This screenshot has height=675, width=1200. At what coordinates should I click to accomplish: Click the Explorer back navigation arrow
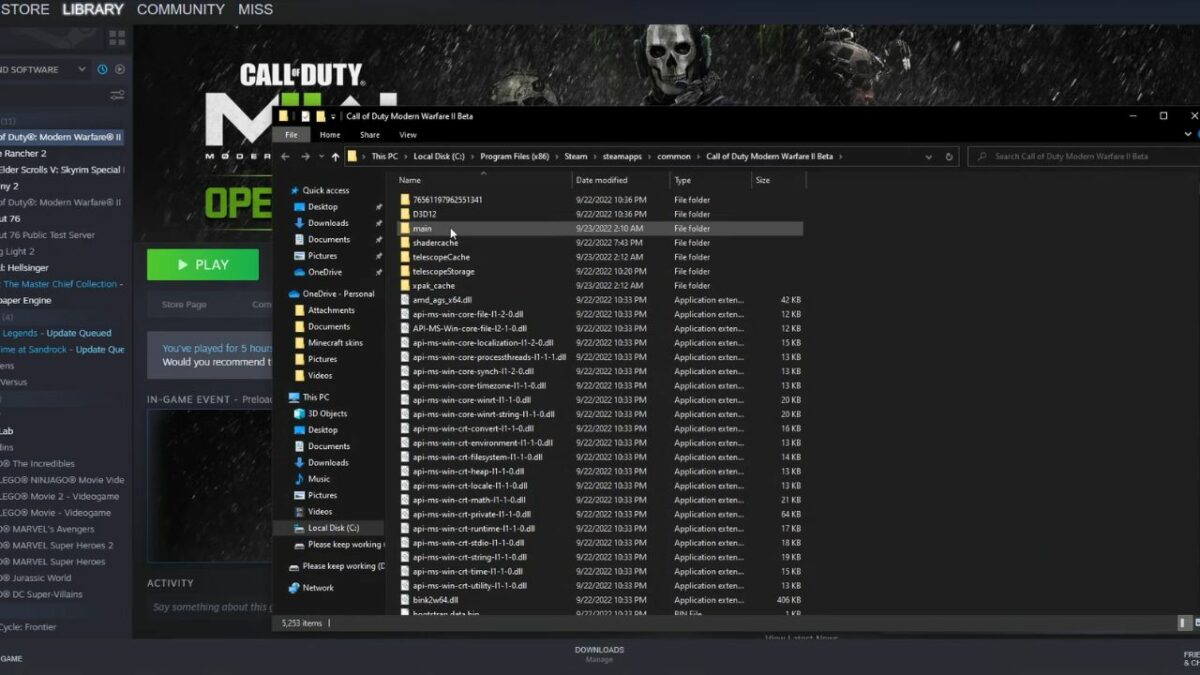tap(286, 156)
